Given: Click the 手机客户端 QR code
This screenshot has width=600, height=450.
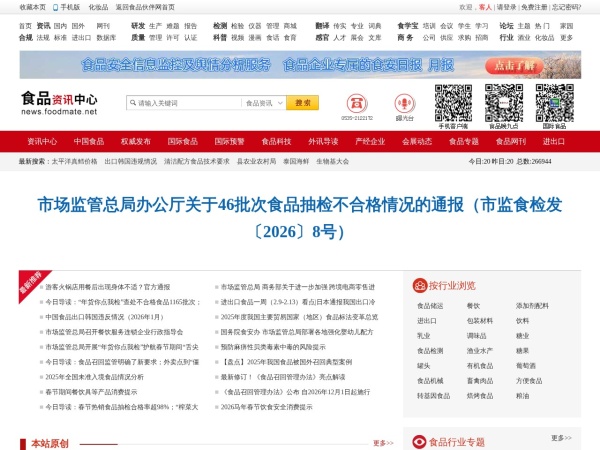Looking at the screenshot, I should pyautogui.click(x=453, y=103).
